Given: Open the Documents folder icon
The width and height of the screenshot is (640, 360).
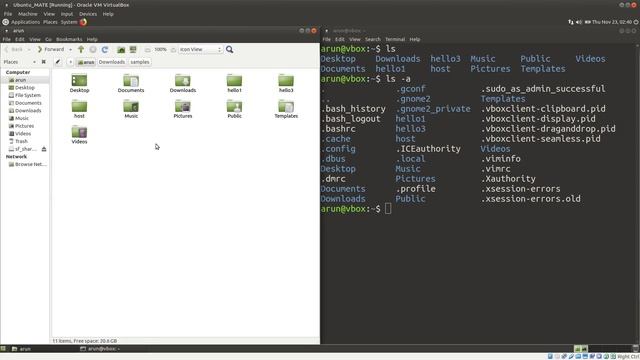Looking at the screenshot, I should tap(131, 83).
